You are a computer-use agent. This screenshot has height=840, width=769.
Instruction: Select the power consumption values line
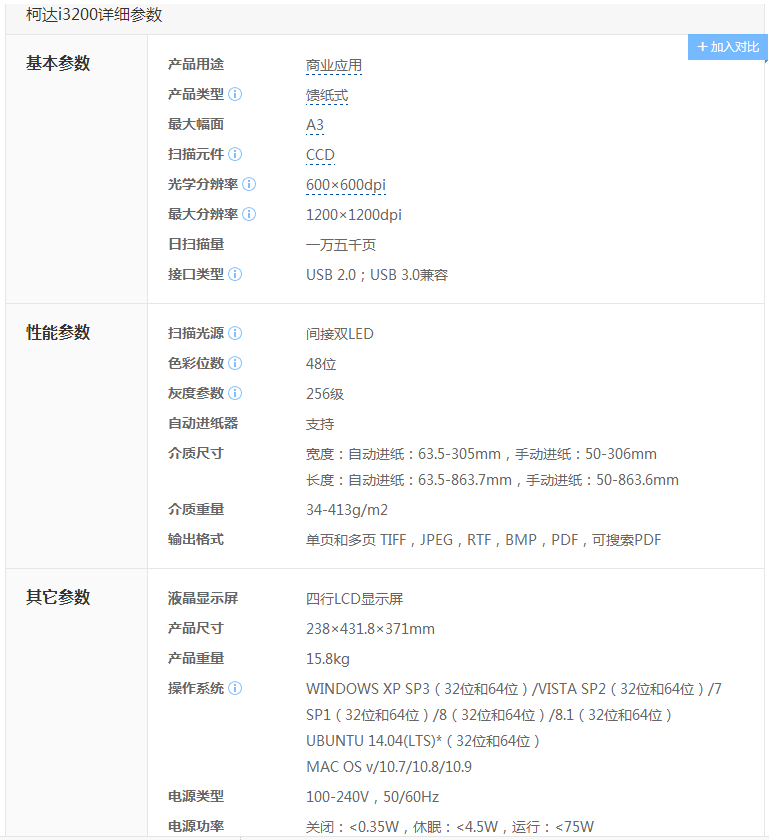tap(450, 827)
